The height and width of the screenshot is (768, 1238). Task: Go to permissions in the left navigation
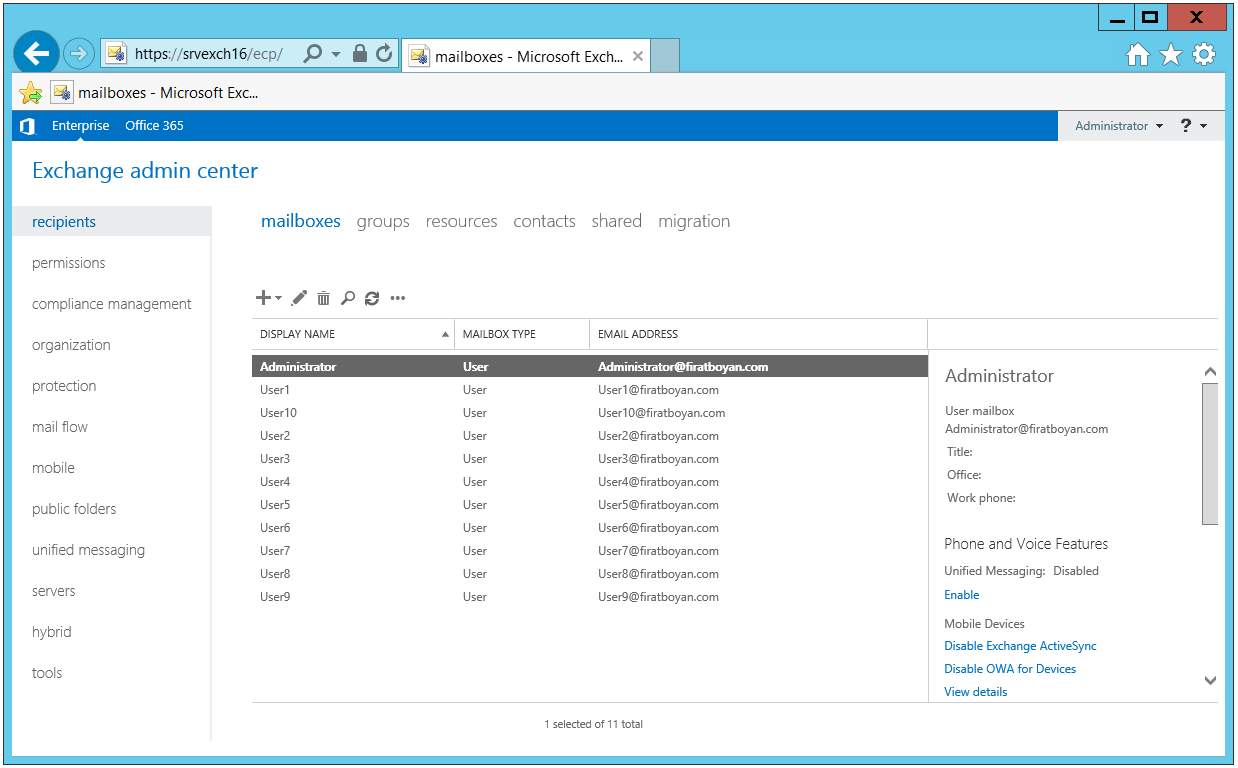click(x=68, y=263)
